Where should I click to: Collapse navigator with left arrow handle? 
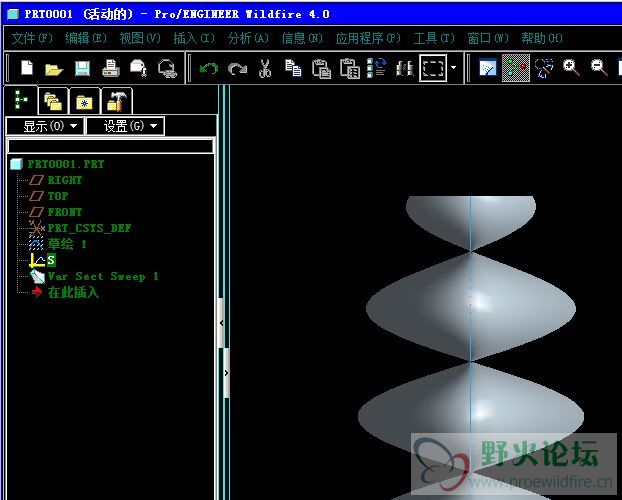(x=221, y=323)
